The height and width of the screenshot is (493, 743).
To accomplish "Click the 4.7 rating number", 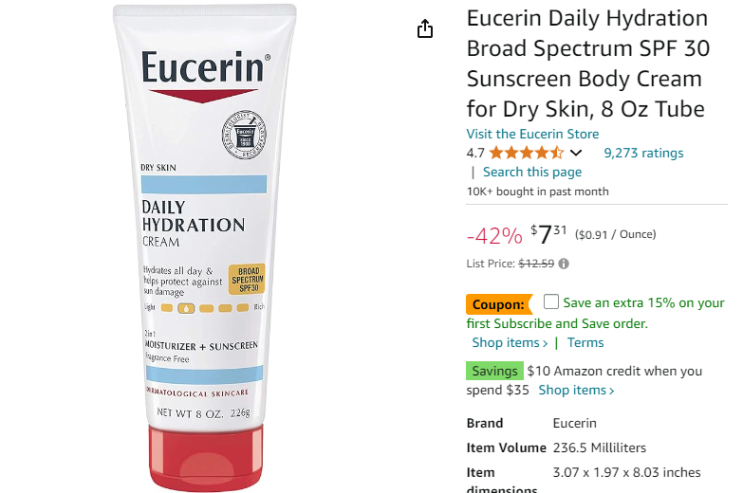I will [x=475, y=153].
